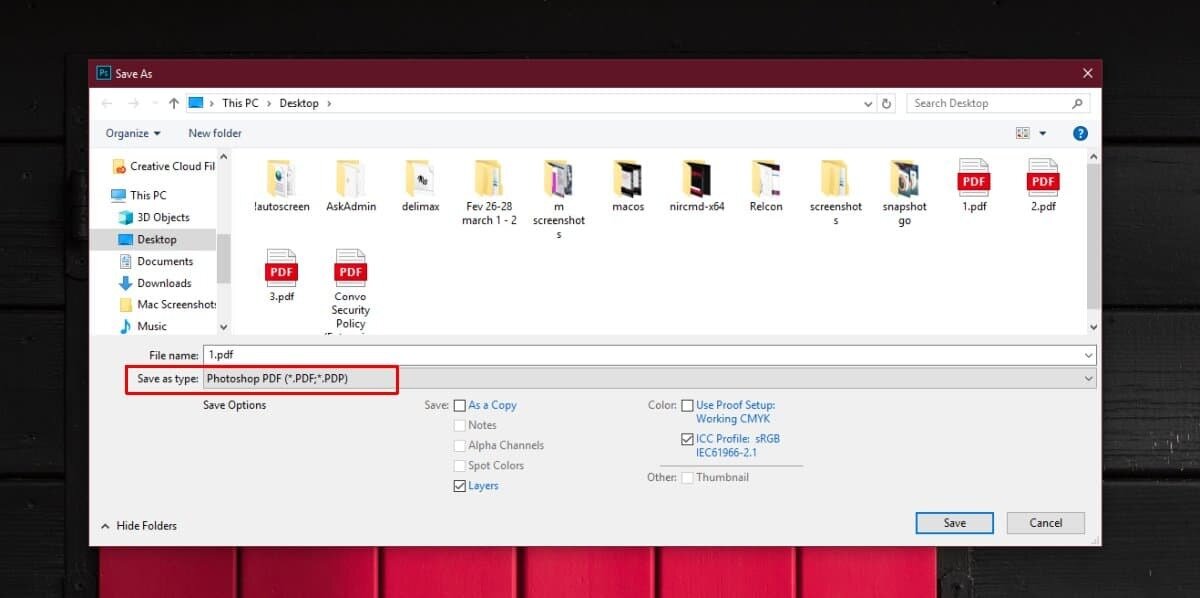
Task: Select Documents in the navigation pane
Action: pos(164,261)
